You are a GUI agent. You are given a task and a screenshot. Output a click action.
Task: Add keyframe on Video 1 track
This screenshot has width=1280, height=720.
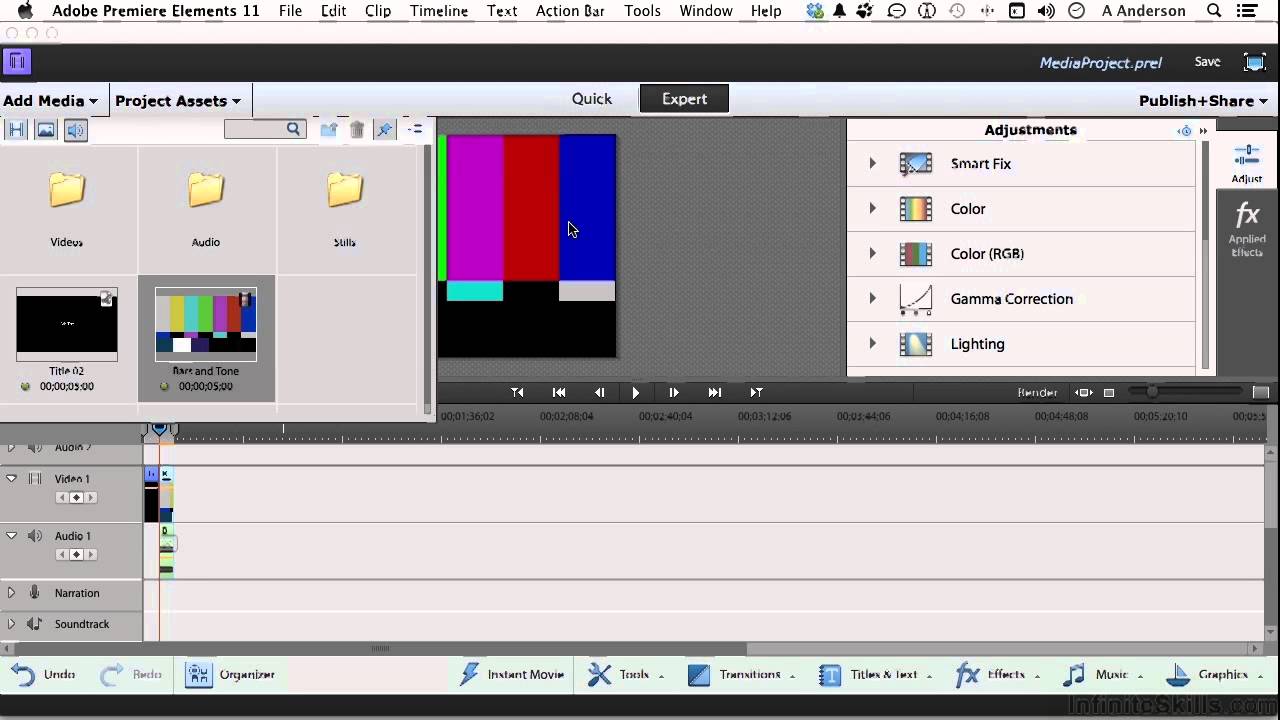pos(76,497)
